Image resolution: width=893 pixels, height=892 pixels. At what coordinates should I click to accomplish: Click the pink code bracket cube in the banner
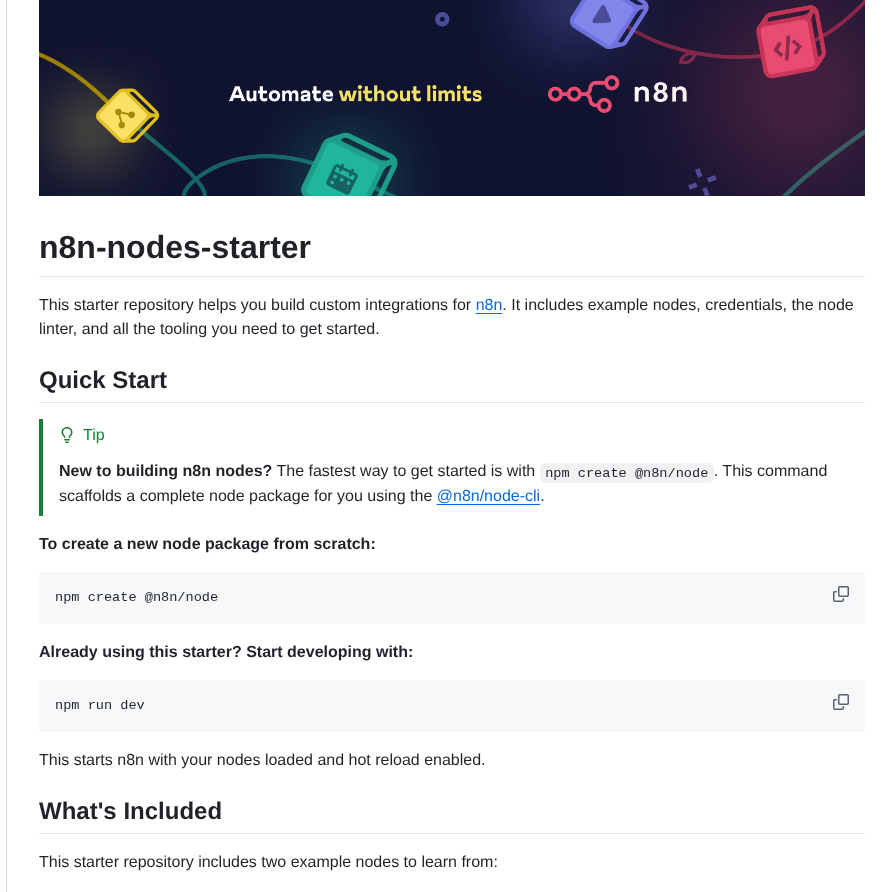click(x=789, y=45)
